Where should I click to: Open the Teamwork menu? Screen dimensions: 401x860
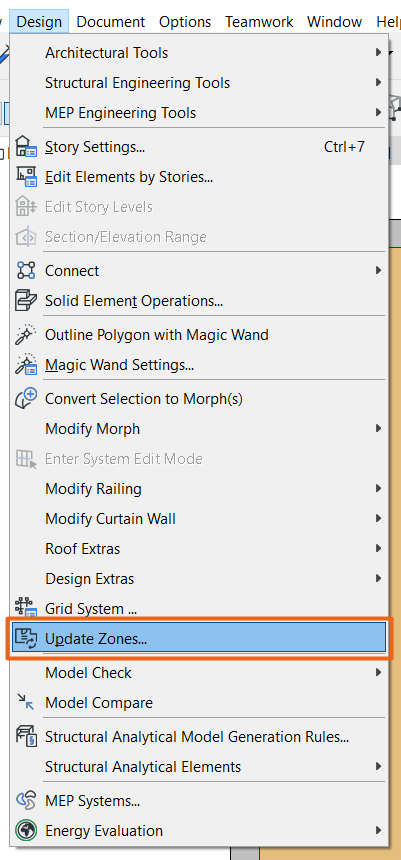click(259, 22)
